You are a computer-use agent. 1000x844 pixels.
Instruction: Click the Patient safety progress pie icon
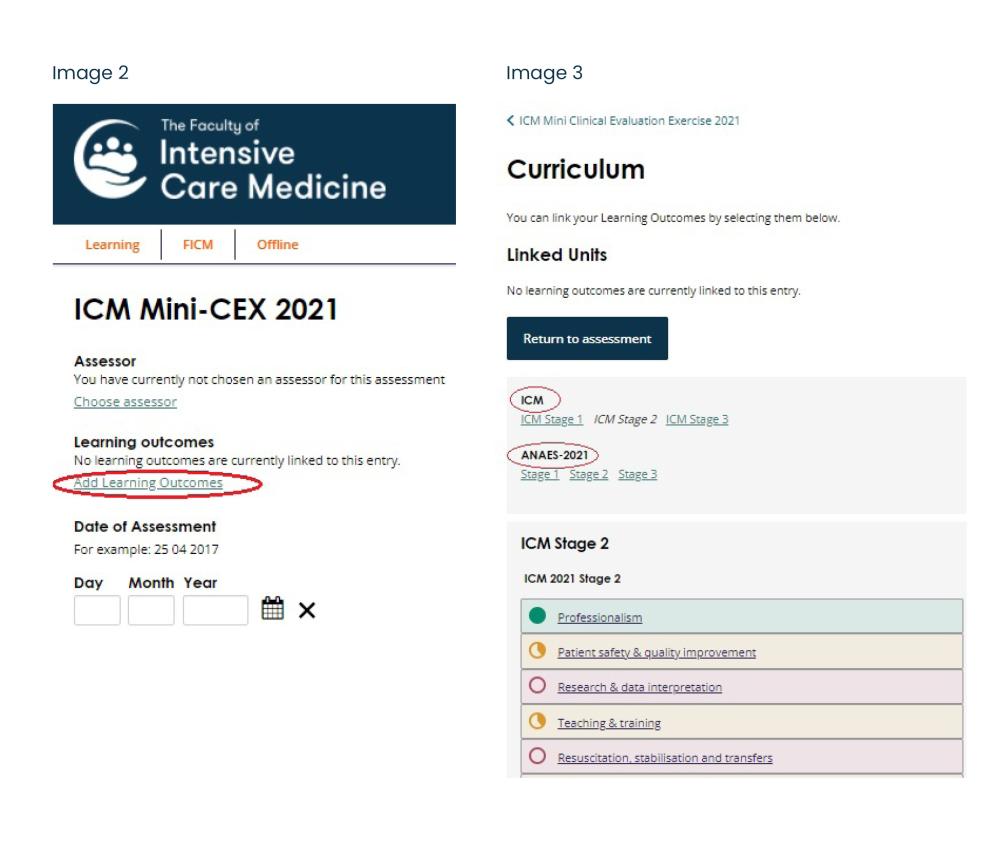click(x=538, y=651)
